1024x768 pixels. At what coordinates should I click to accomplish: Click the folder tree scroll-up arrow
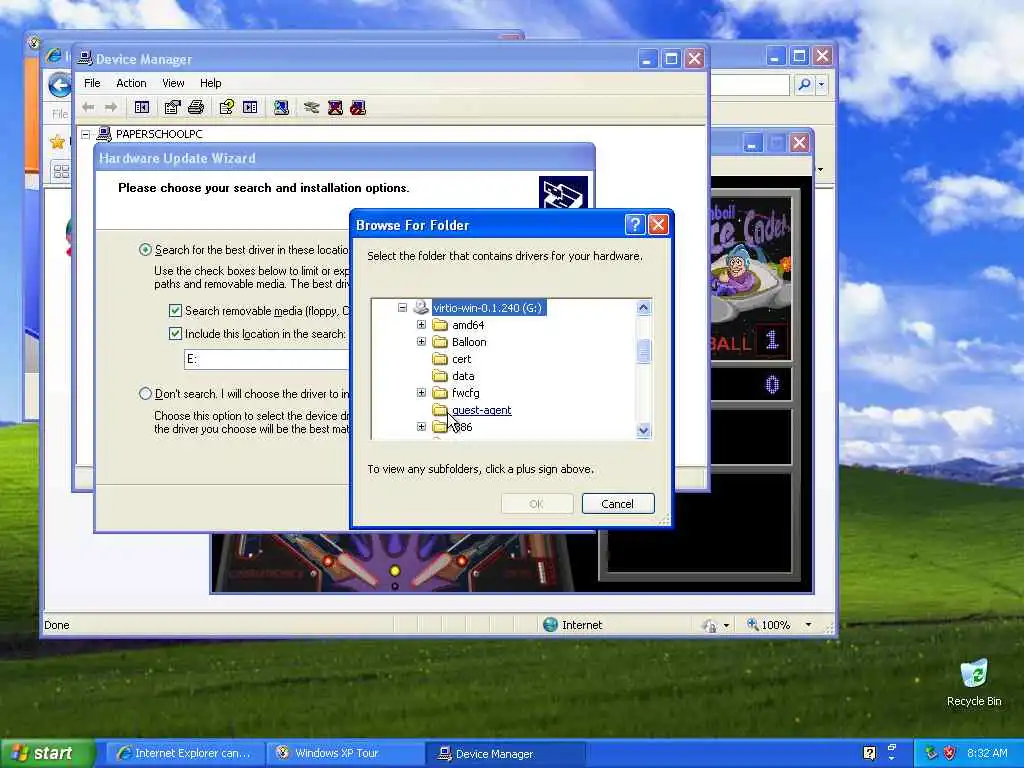point(643,308)
